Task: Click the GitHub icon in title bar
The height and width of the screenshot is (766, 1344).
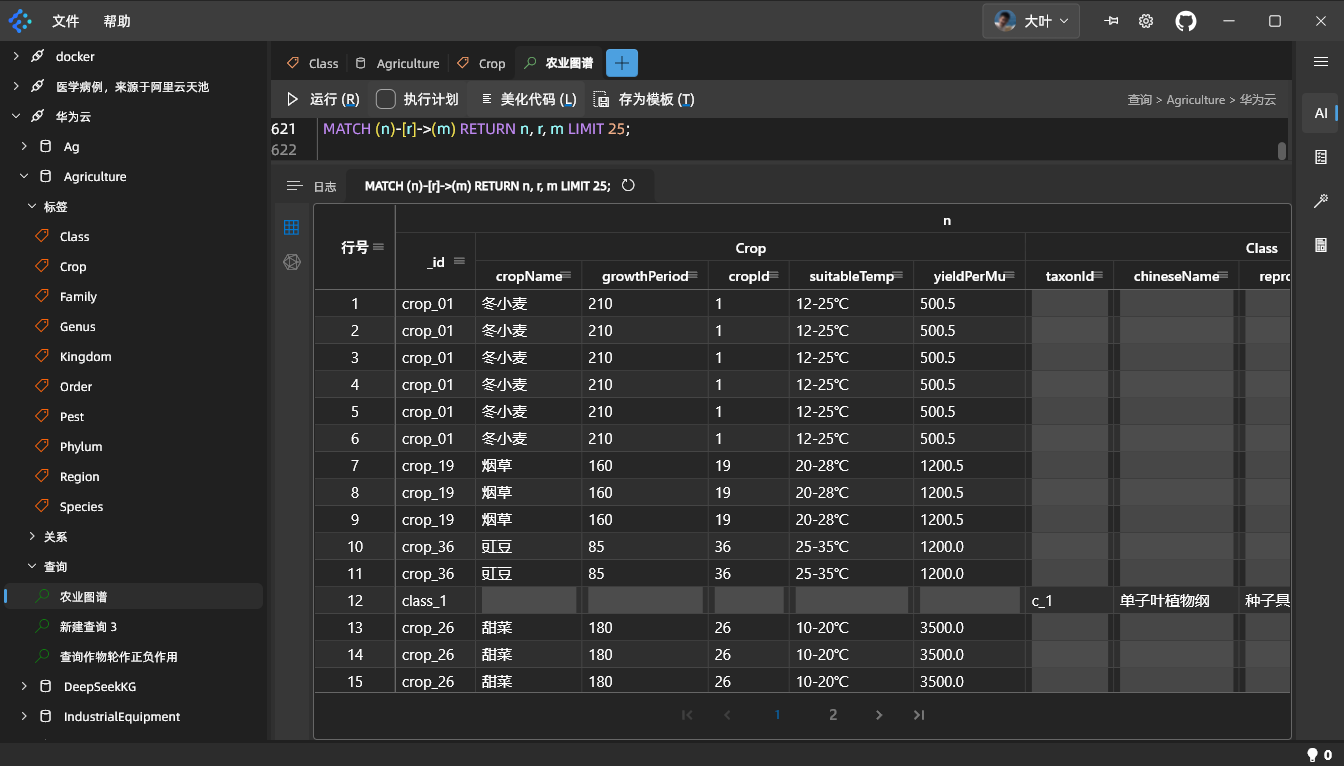Action: 1186,21
